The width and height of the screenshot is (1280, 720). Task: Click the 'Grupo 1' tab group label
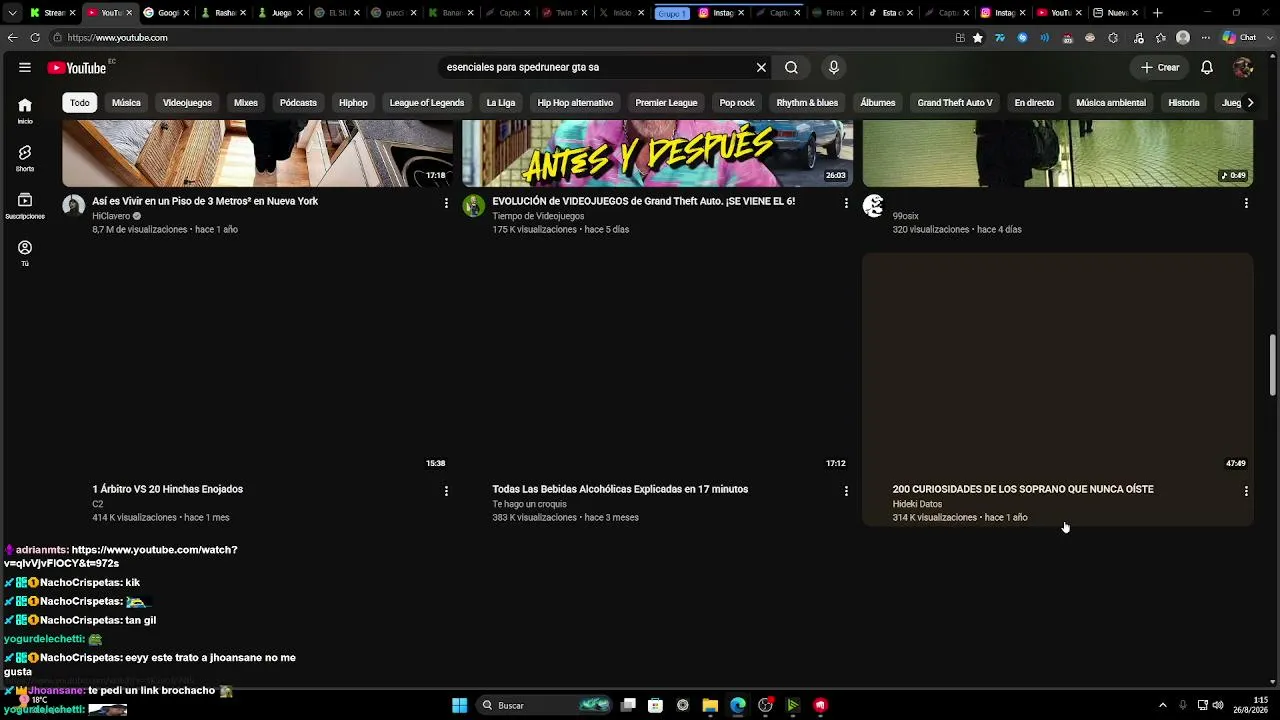click(672, 13)
